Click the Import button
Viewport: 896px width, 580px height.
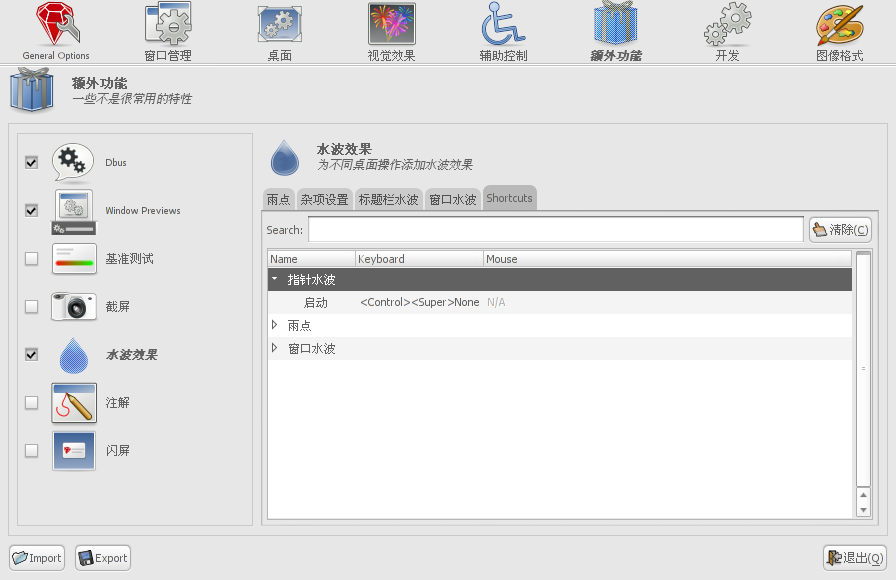(x=37, y=558)
